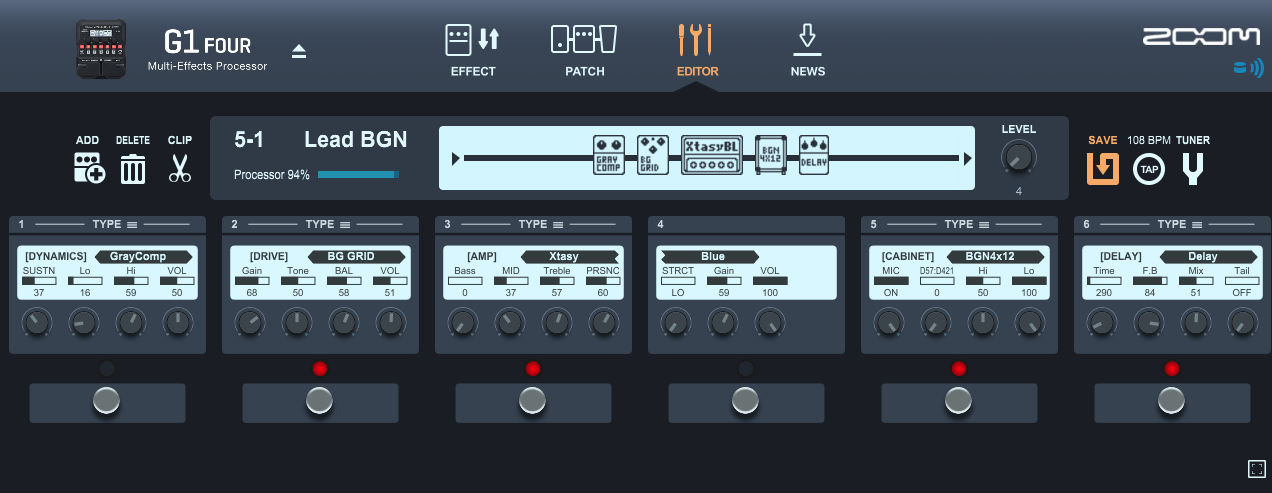This screenshot has width=1272, height=493.
Task: Click the CLIP scissors icon
Action: click(180, 168)
